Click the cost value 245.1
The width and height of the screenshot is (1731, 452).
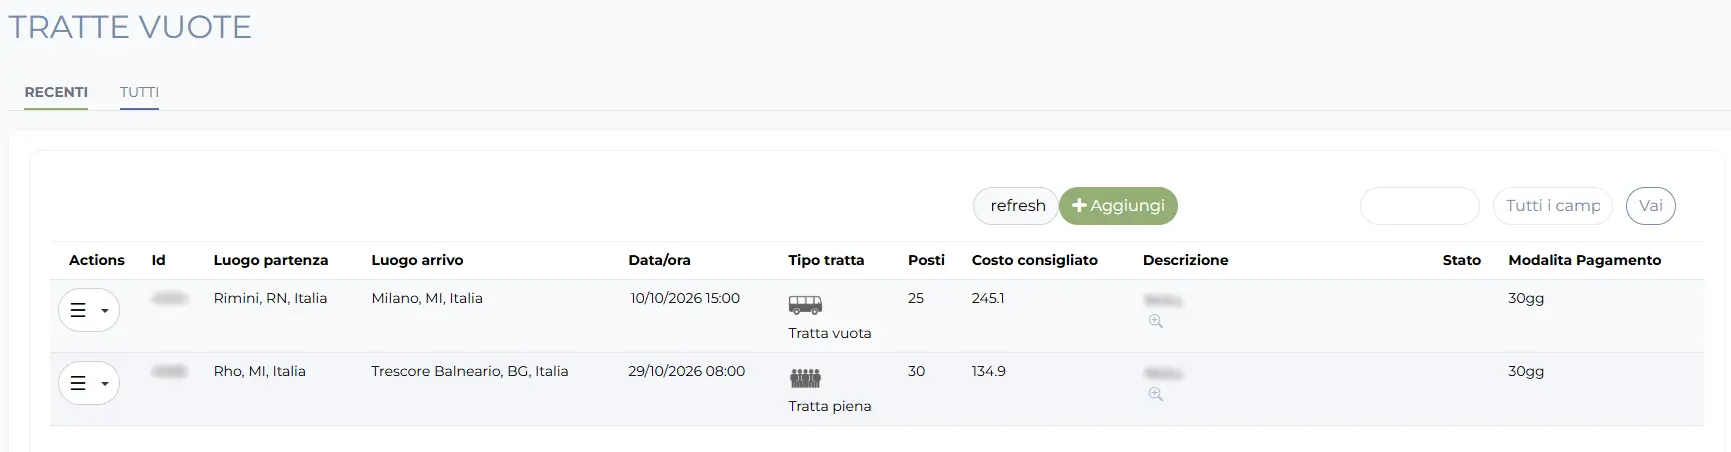coord(988,298)
